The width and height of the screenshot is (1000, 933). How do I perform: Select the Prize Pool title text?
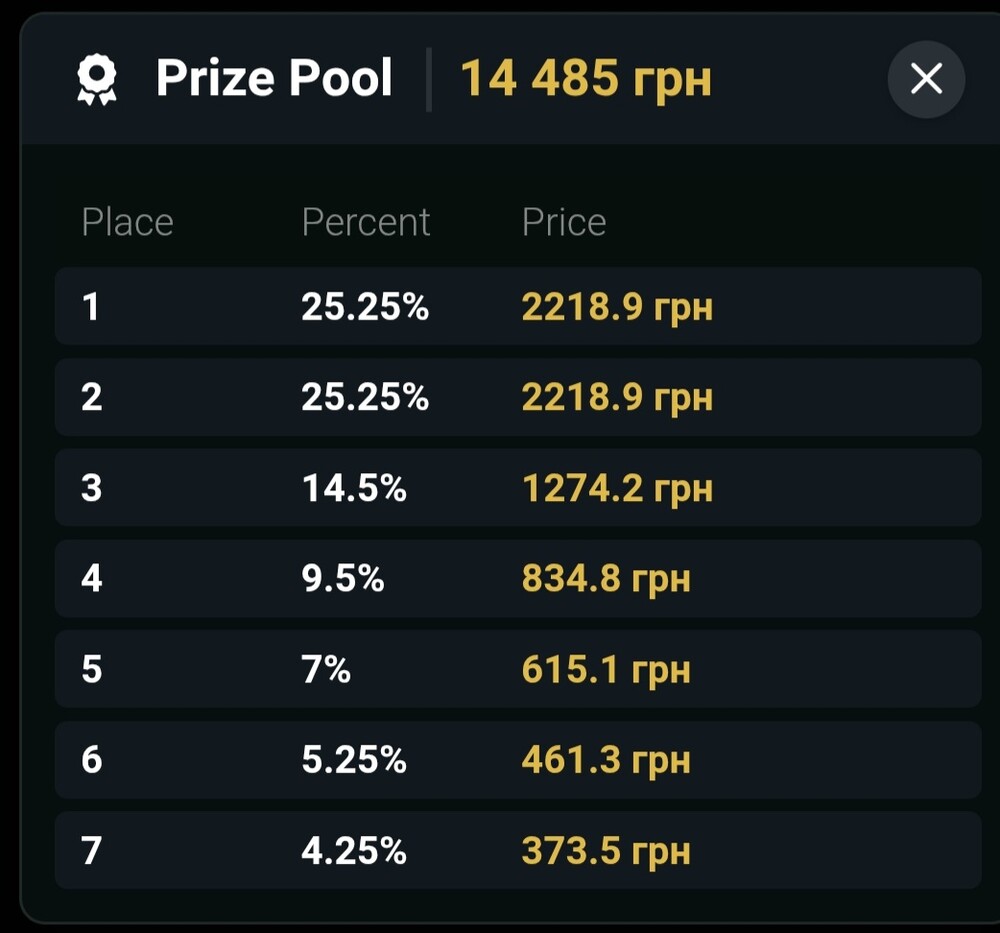(x=274, y=78)
